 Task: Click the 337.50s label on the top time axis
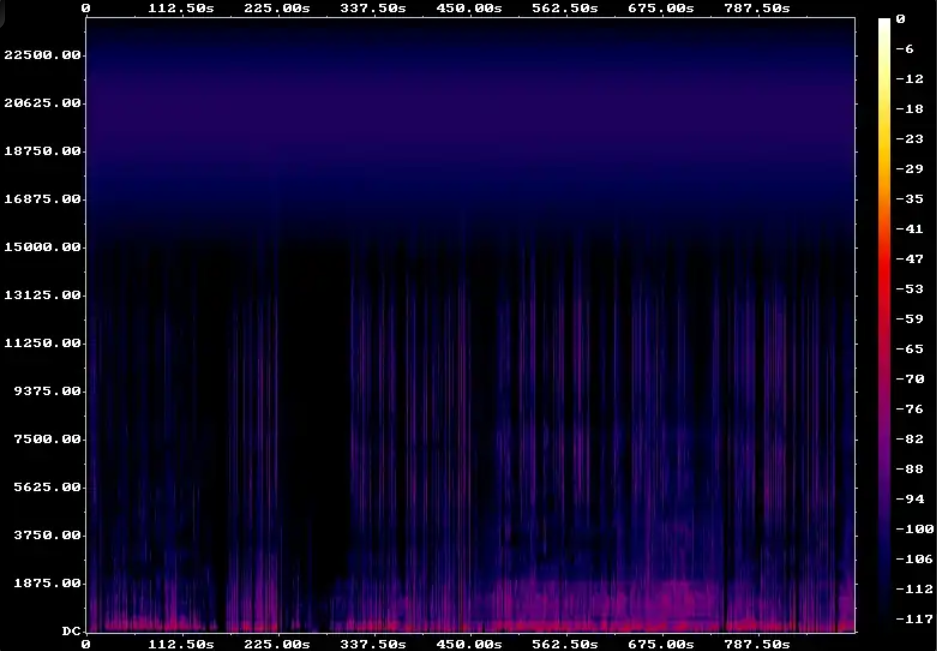pyautogui.click(x=373, y=8)
